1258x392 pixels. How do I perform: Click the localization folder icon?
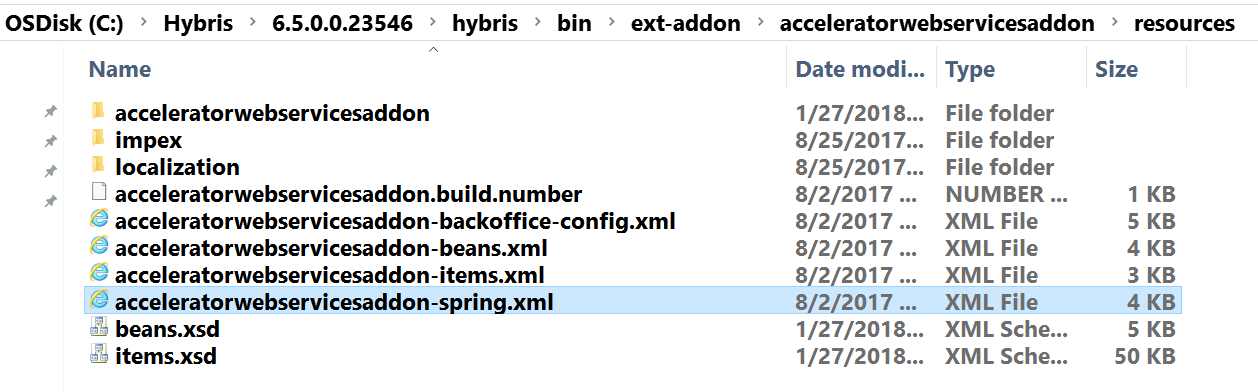pos(97,166)
